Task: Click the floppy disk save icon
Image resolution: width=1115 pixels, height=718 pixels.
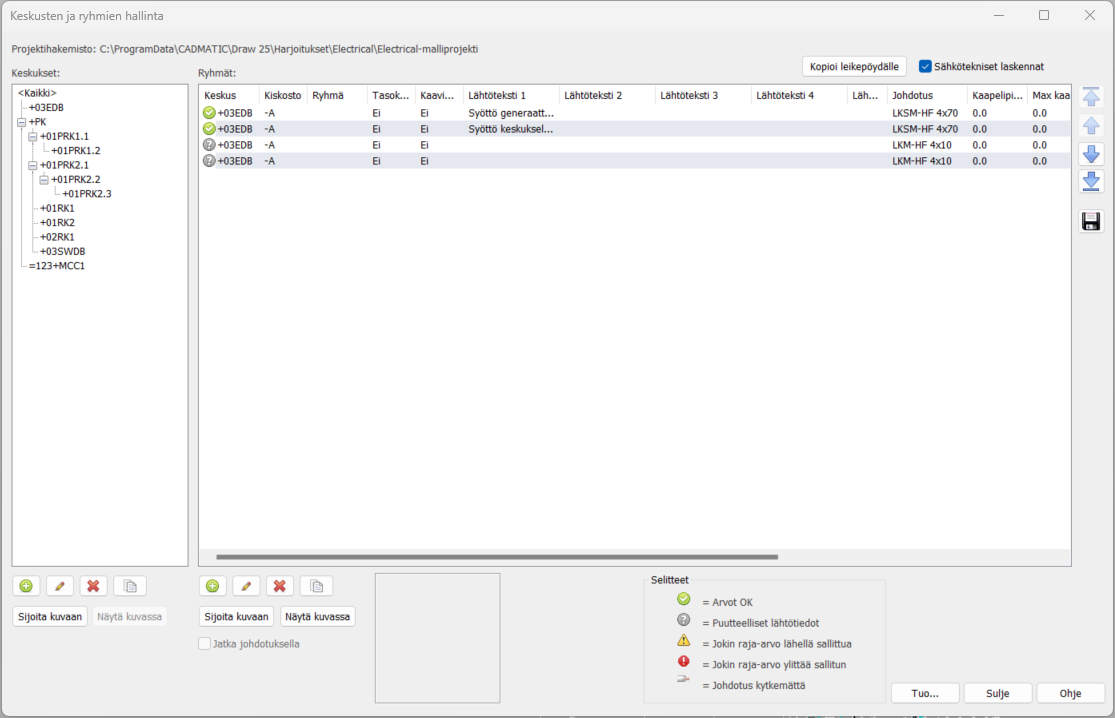Action: 1091,221
